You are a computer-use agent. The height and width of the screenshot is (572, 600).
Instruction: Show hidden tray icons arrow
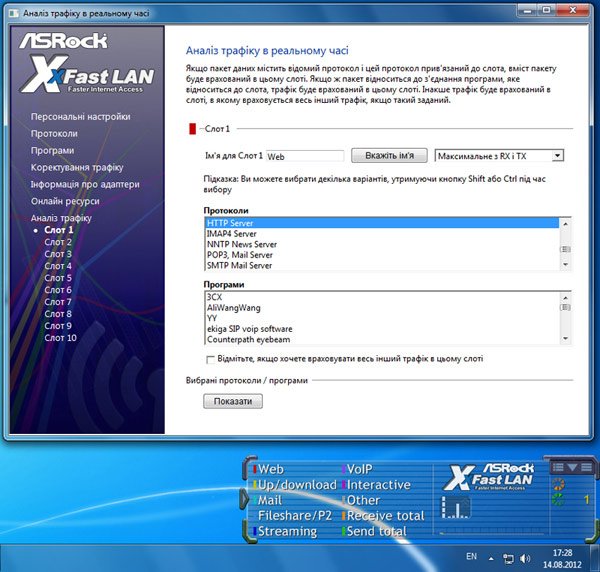click(491, 559)
